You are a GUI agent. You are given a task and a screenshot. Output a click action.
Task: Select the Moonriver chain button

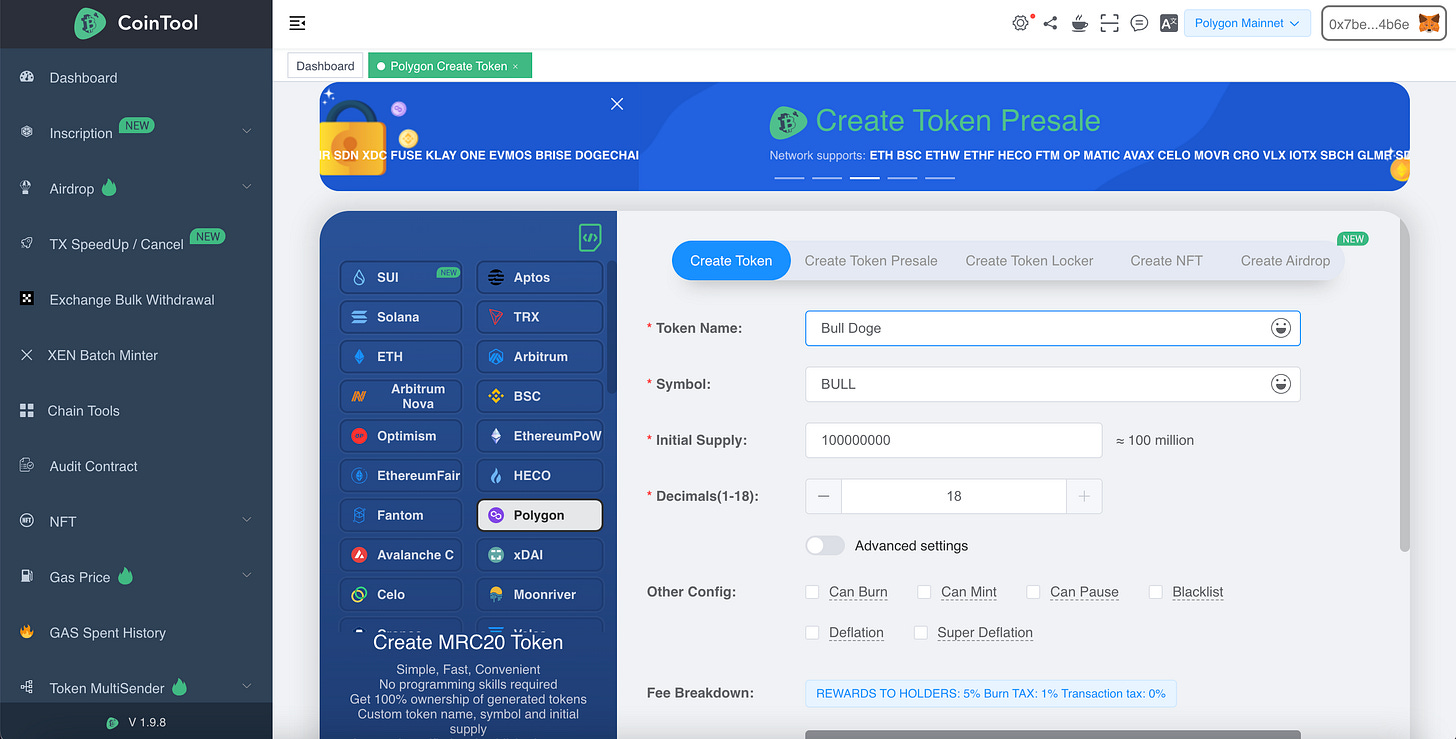(x=540, y=594)
